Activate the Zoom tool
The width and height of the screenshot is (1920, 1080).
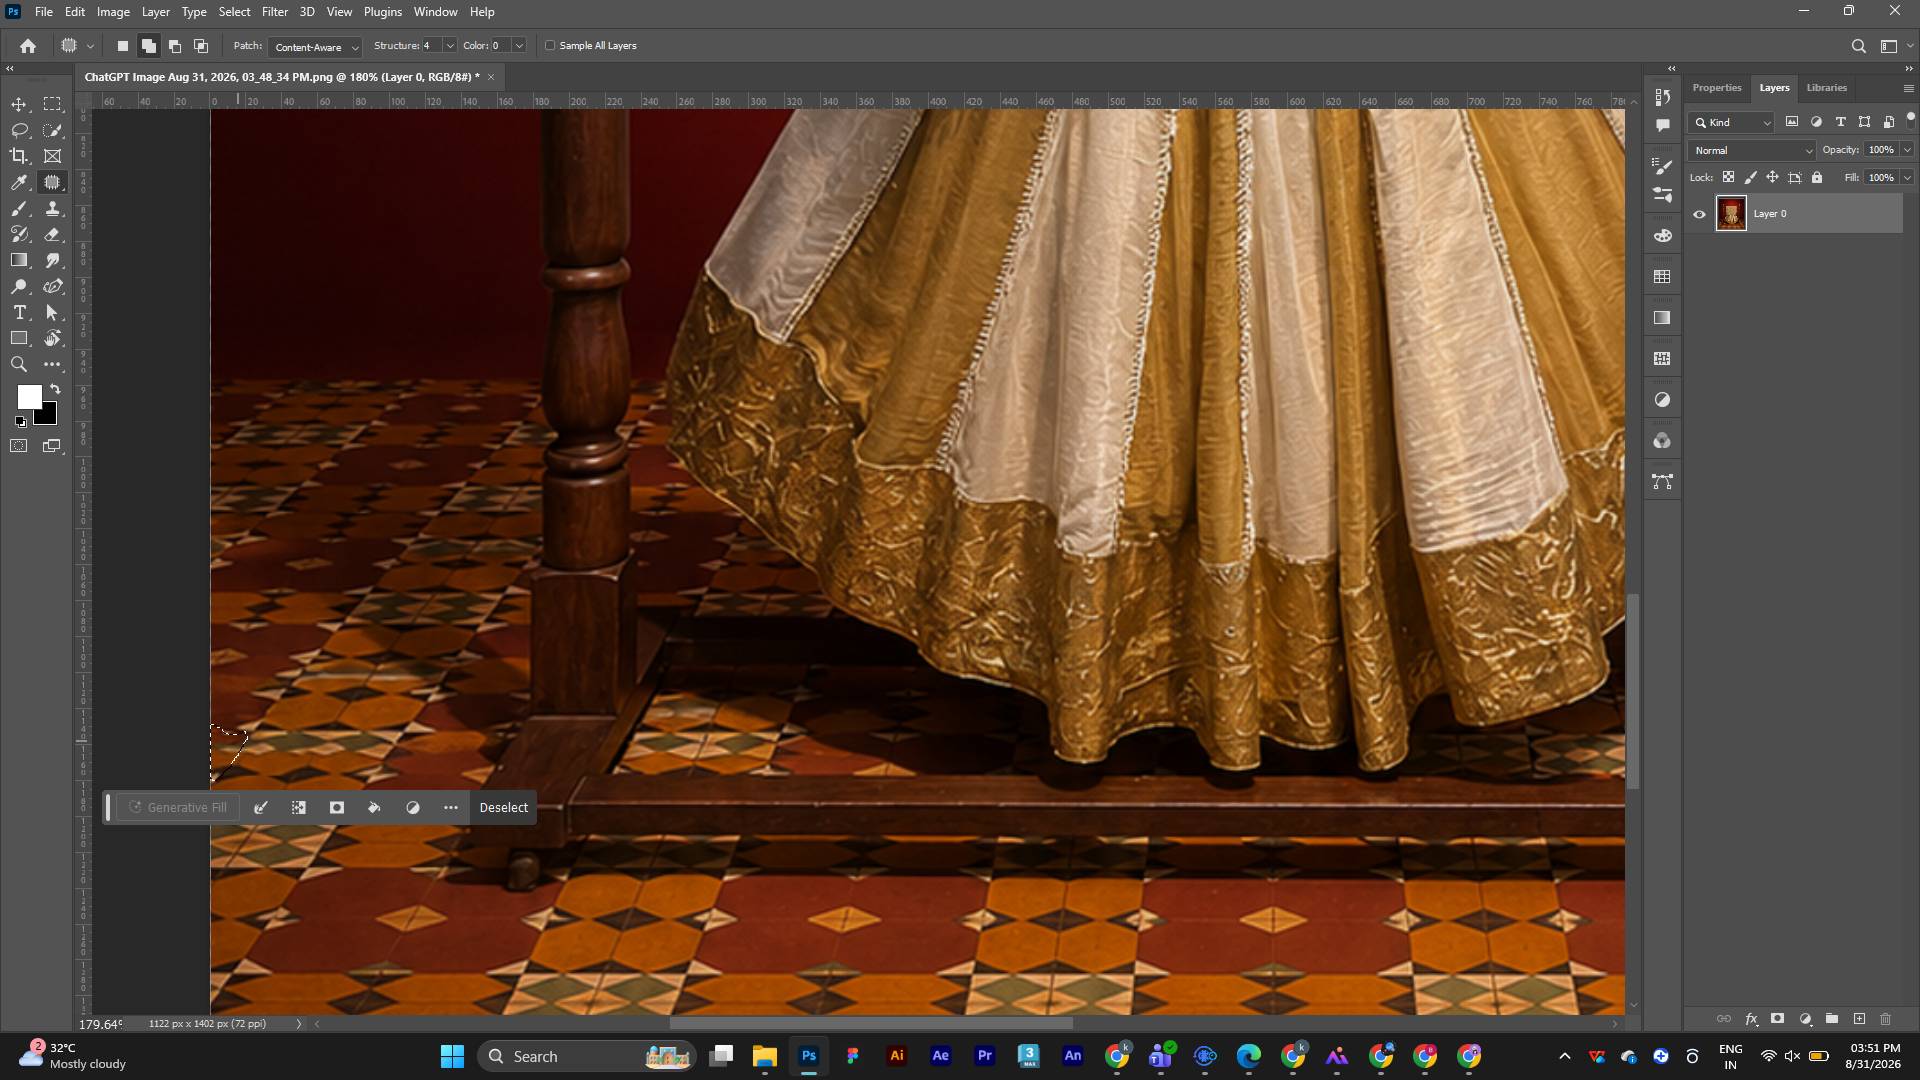(x=19, y=365)
